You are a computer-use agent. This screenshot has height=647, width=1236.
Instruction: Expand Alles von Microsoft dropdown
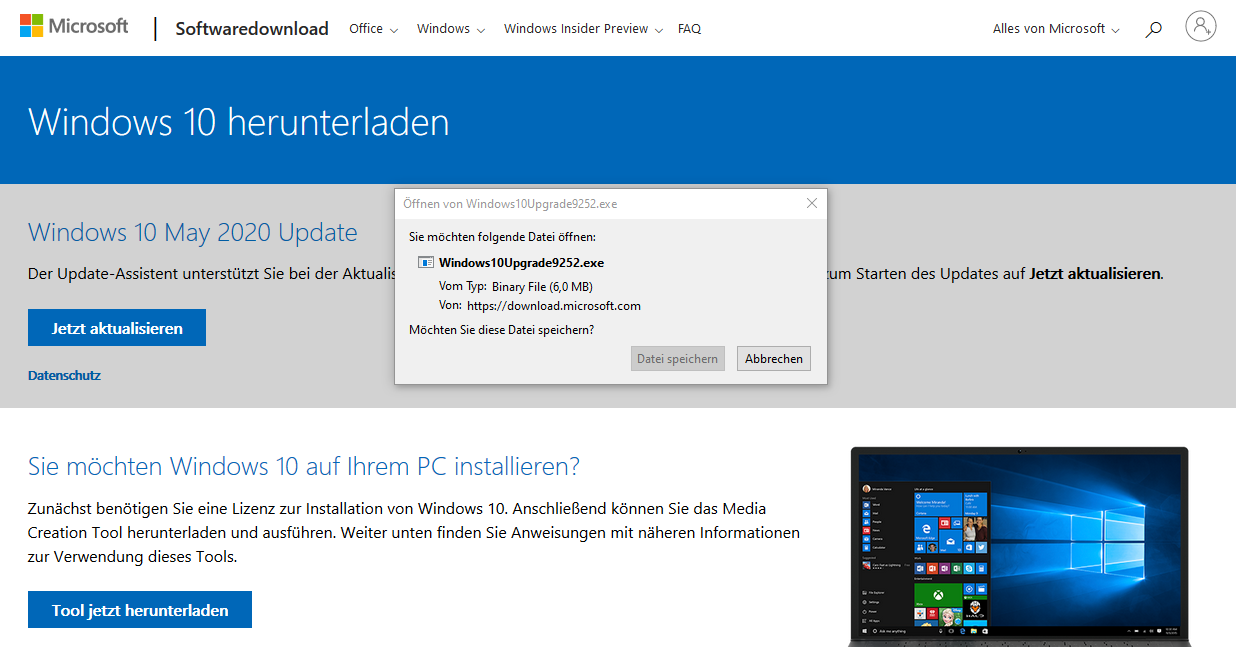click(1056, 29)
